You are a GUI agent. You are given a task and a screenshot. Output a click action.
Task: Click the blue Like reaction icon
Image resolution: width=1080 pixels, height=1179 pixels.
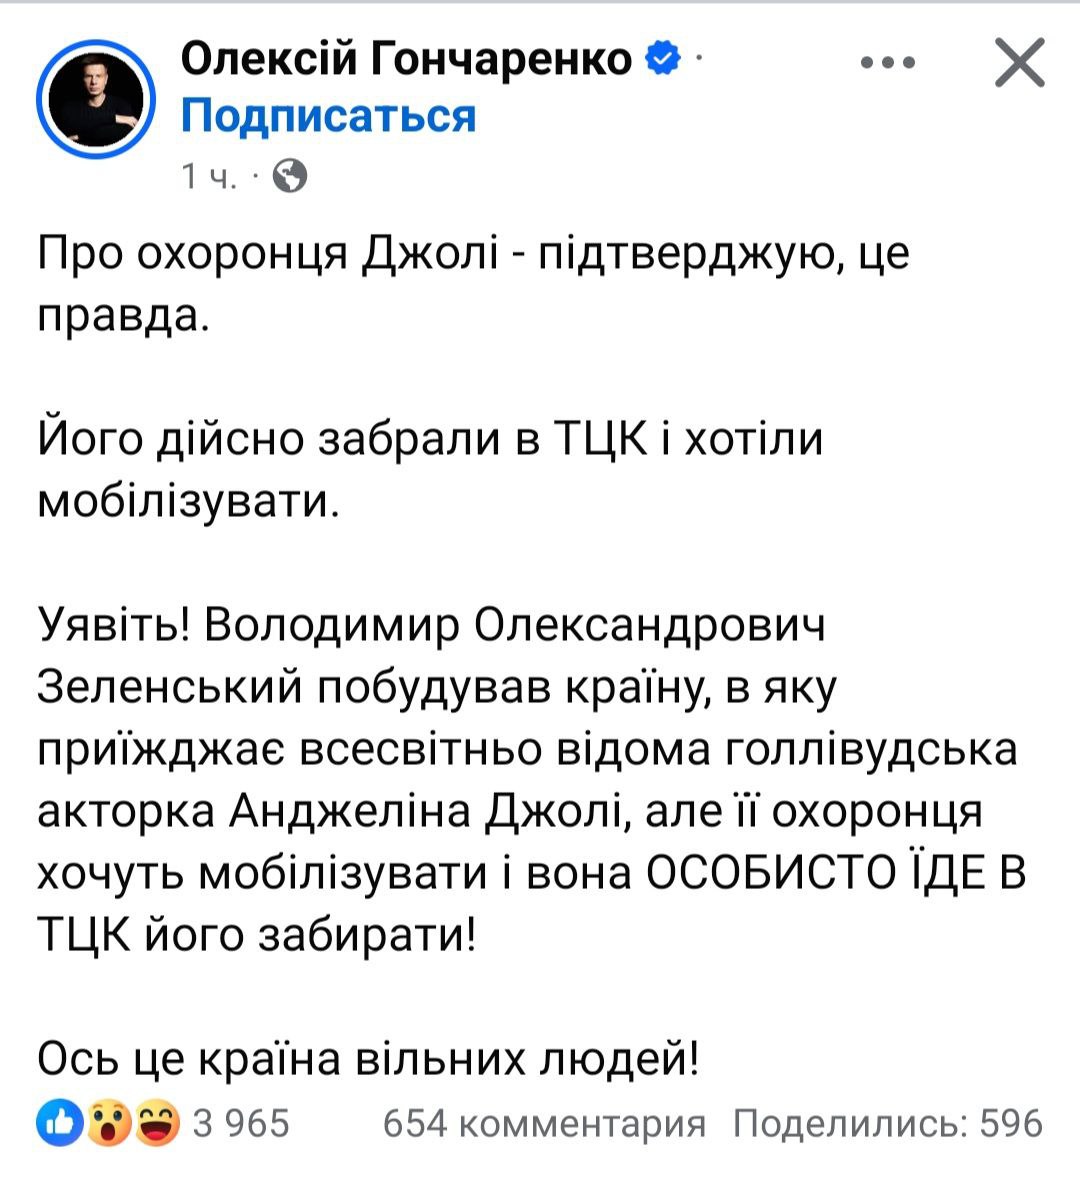[59, 1123]
